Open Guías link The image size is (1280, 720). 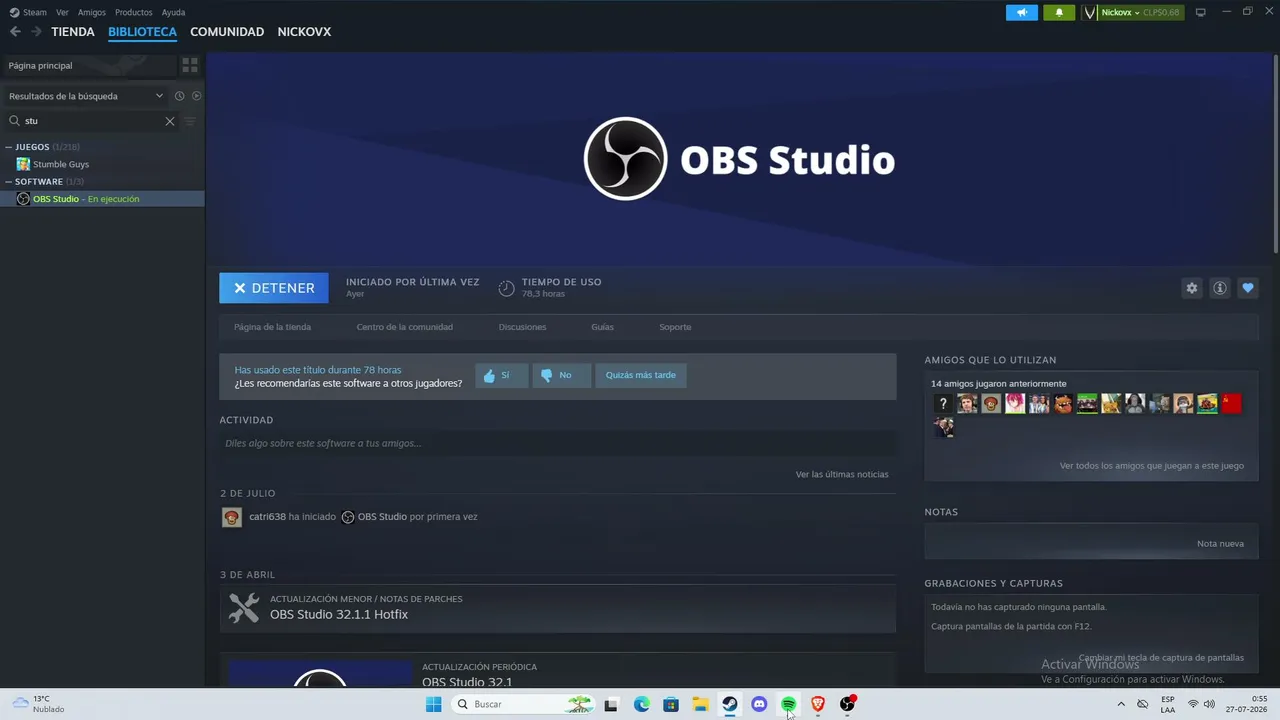point(602,327)
